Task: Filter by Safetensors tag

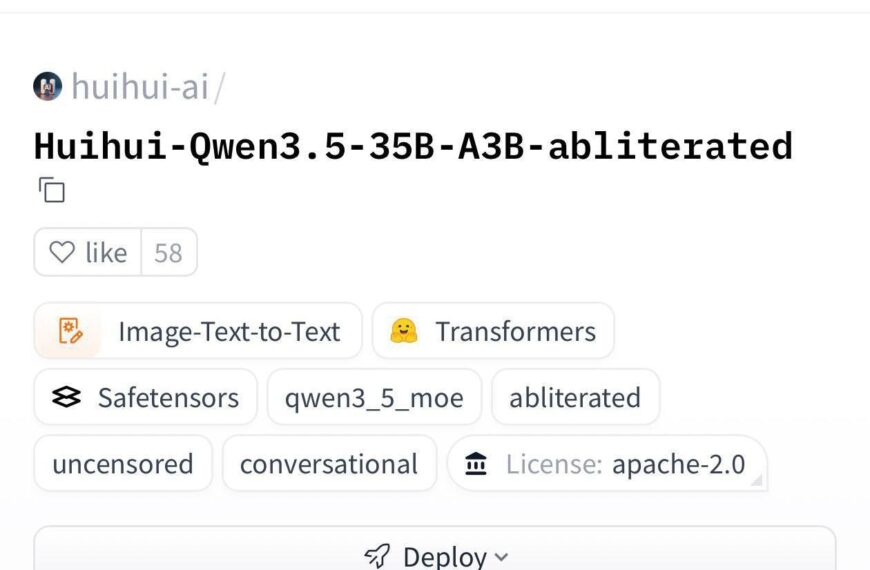Action: pyautogui.click(x=167, y=398)
